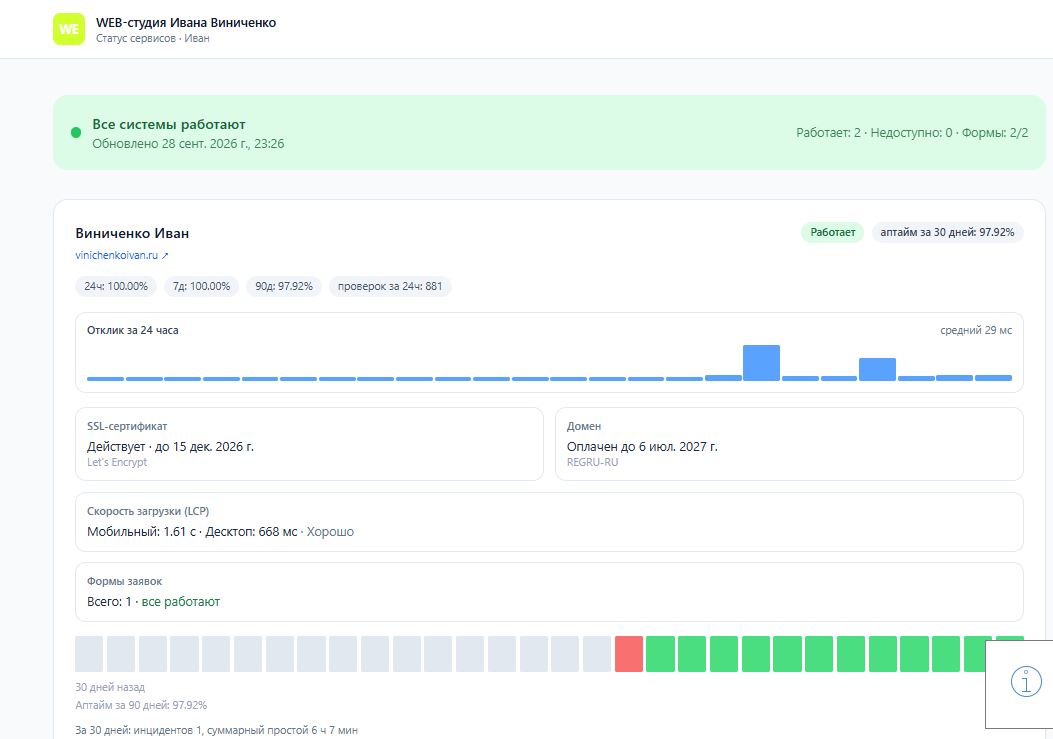1053x739 pixels.
Task: Click "Действует · до 15 дек. 2026 г." text
Action: 171,447
